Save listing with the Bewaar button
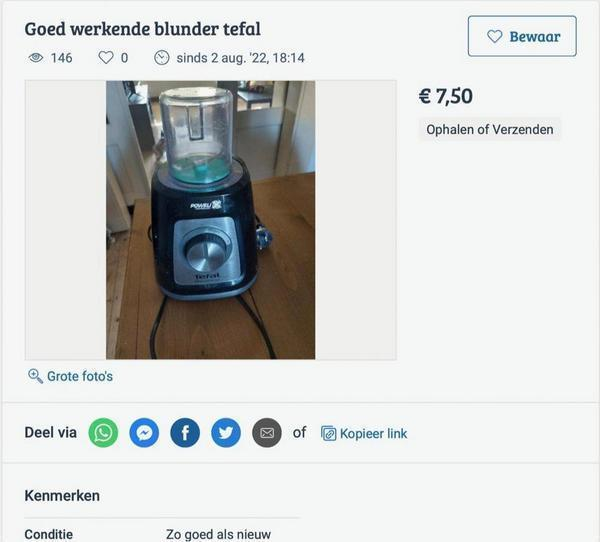This screenshot has width=600, height=542. [522, 36]
